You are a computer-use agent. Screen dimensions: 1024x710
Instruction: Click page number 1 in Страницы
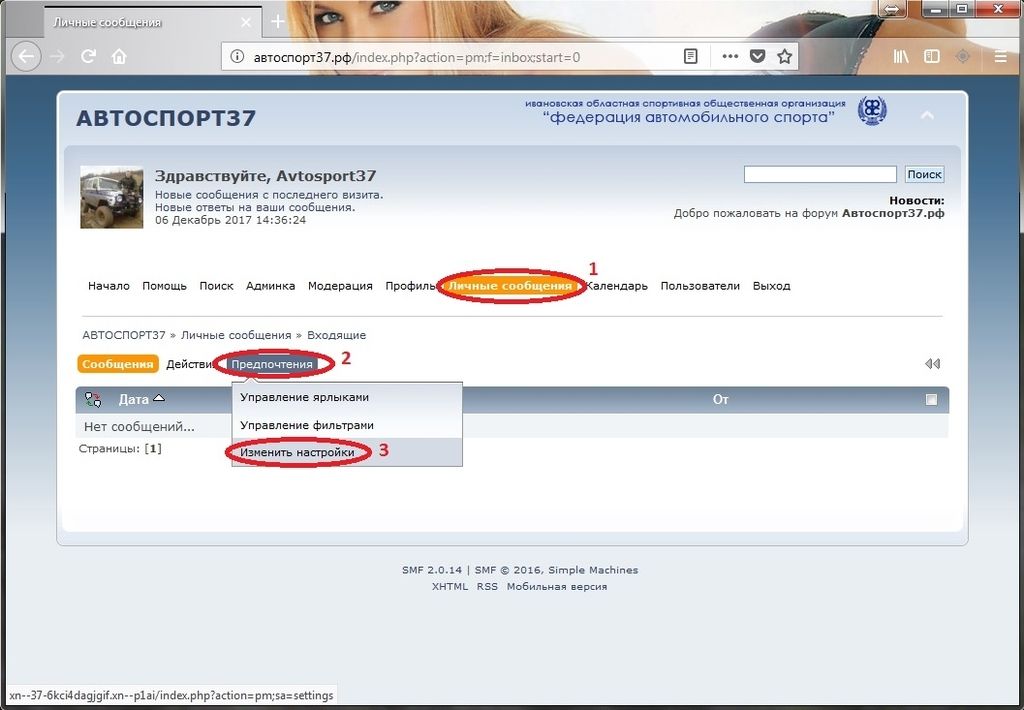153,449
